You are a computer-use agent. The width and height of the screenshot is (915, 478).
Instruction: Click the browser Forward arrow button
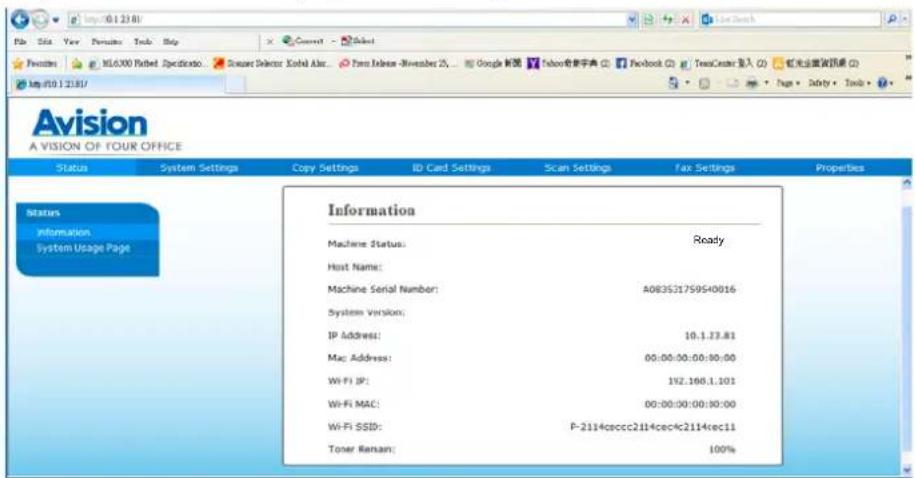click(x=39, y=20)
